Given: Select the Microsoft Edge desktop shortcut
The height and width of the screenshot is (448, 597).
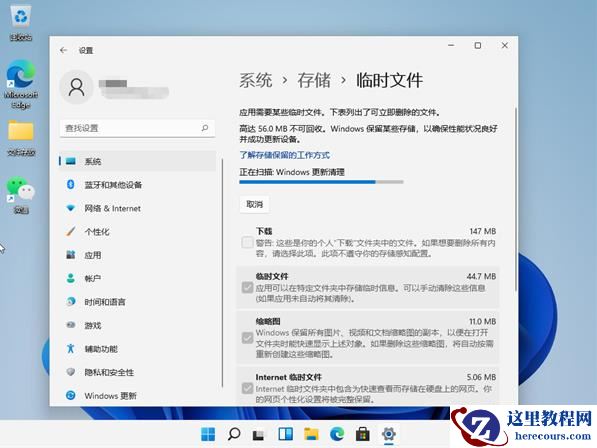Looking at the screenshot, I should [x=21, y=84].
